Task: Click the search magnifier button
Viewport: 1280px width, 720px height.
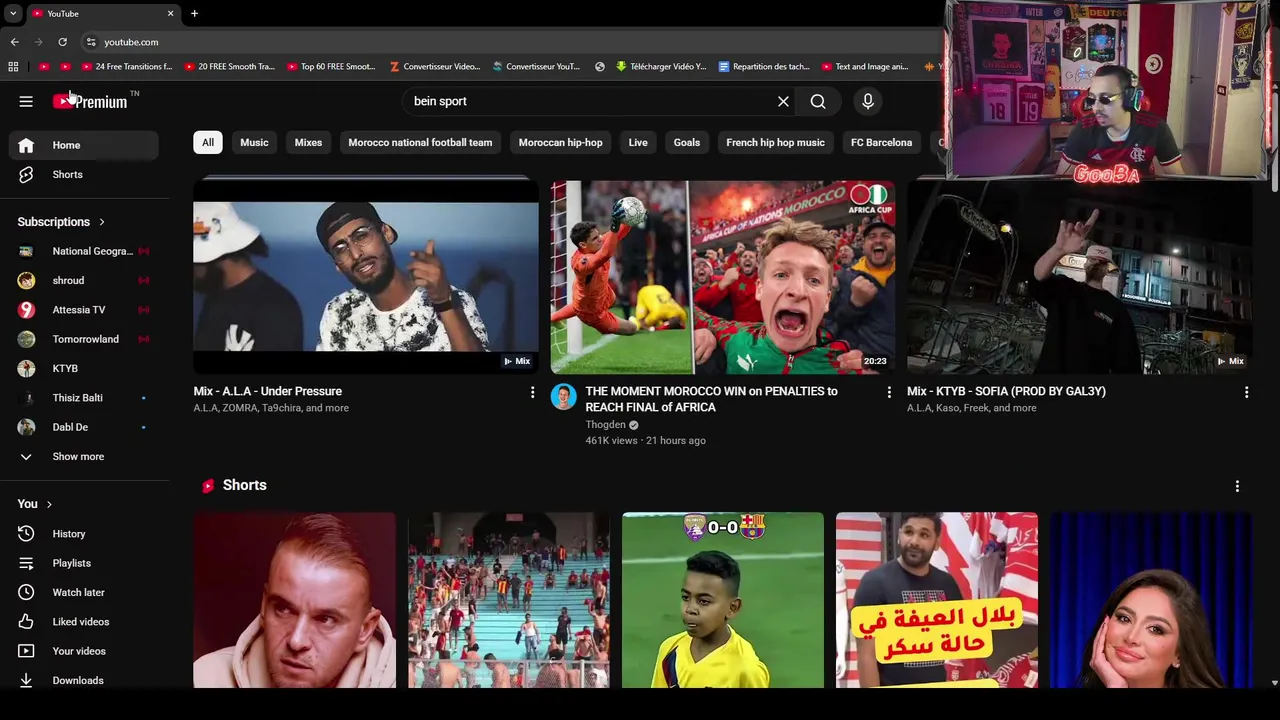Action: [818, 101]
